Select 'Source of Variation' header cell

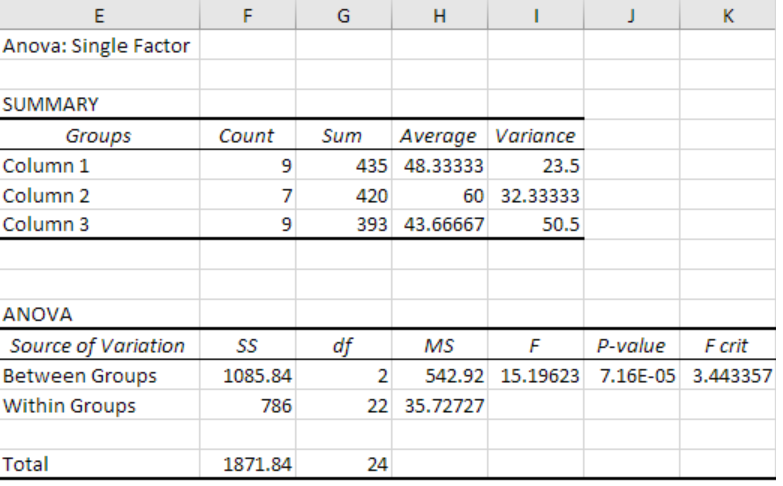(99, 345)
